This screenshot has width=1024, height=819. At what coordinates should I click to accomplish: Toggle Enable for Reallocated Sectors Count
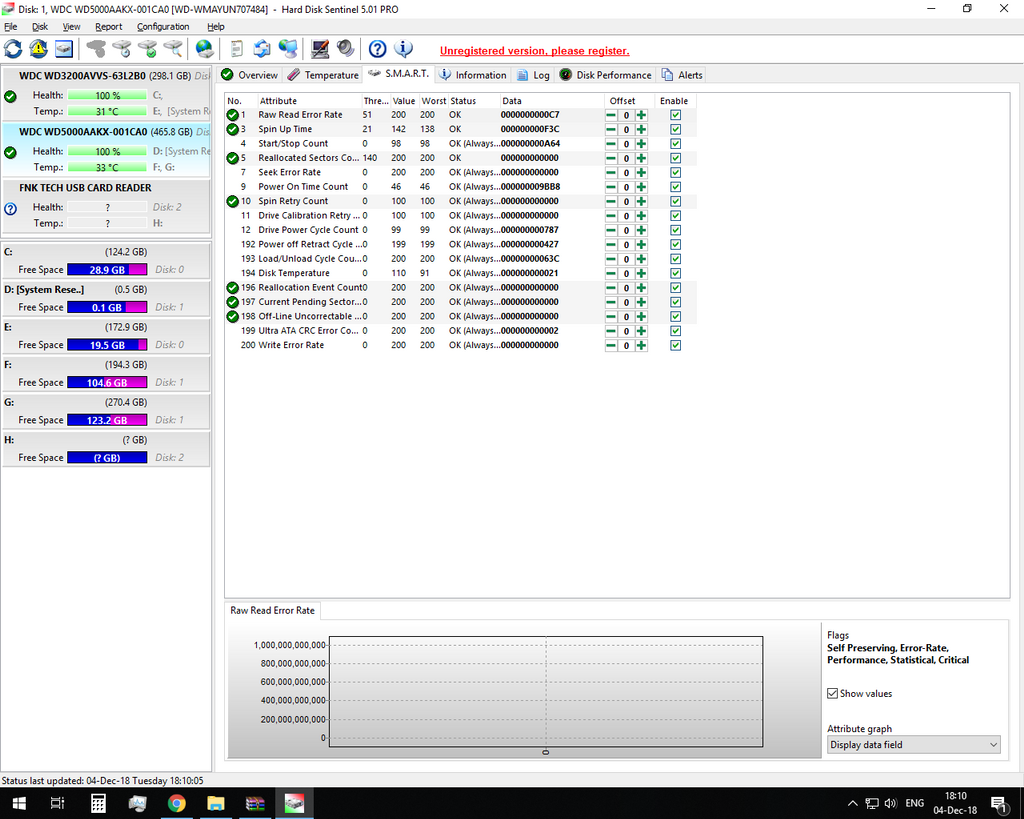pyautogui.click(x=675, y=158)
